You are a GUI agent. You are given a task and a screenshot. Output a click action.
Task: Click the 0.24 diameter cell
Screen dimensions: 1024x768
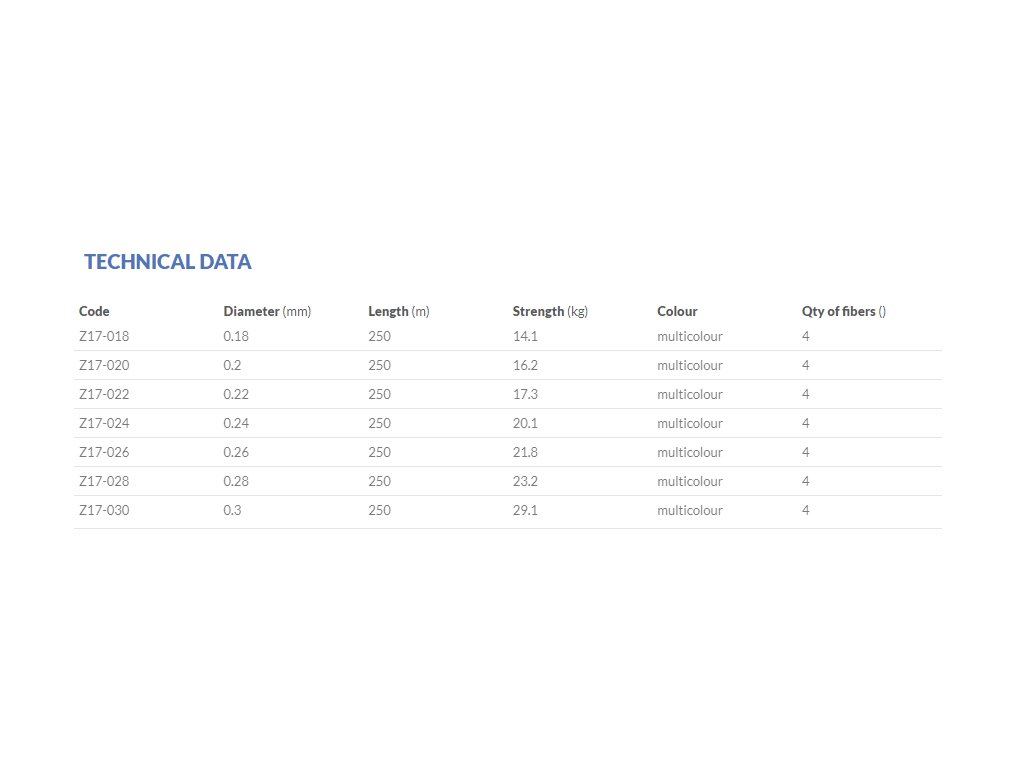click(x=235, y=423)
